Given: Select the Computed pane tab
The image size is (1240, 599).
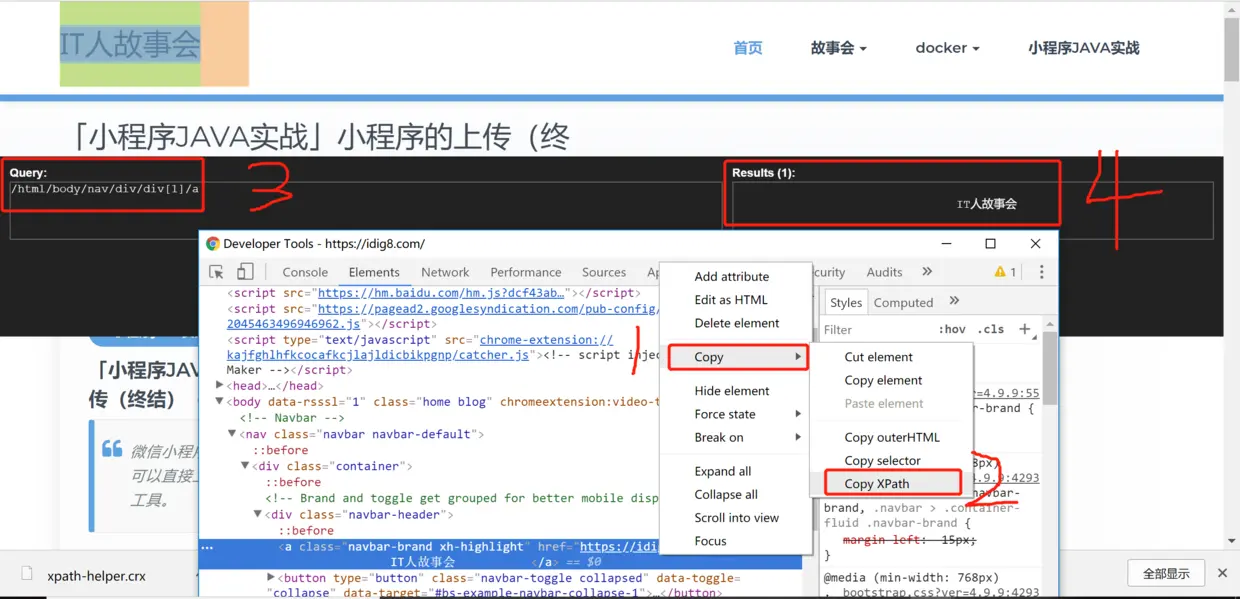Looking at the screenshot, I should pos(903,302).
